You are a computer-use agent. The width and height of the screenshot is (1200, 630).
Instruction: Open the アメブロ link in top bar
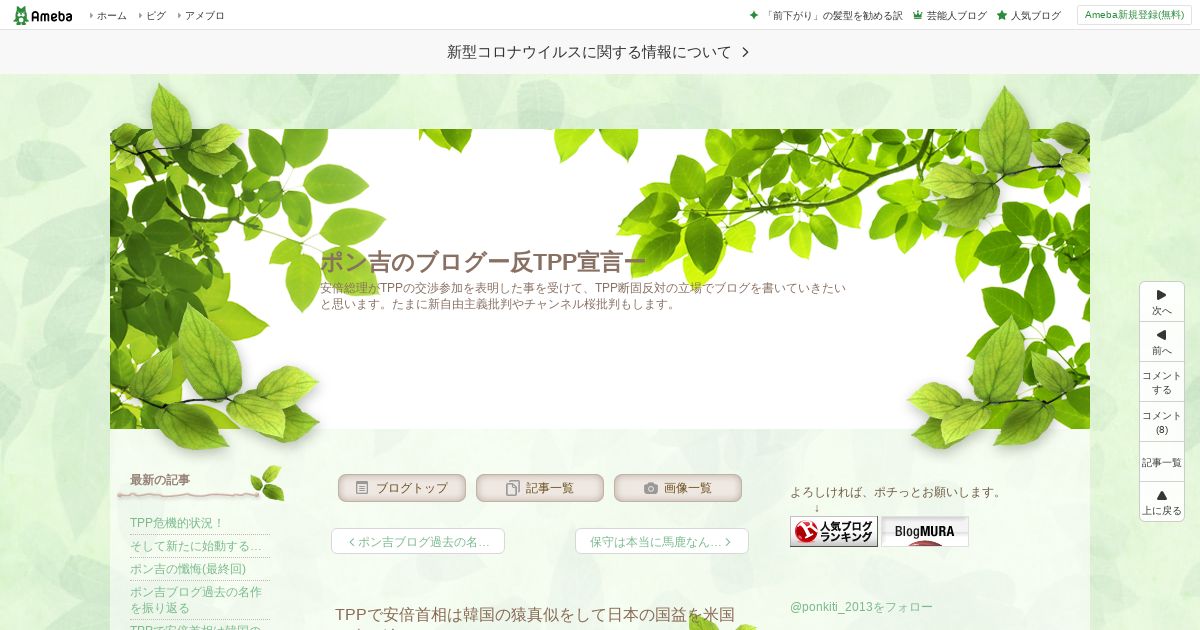[x=204, y=16]
